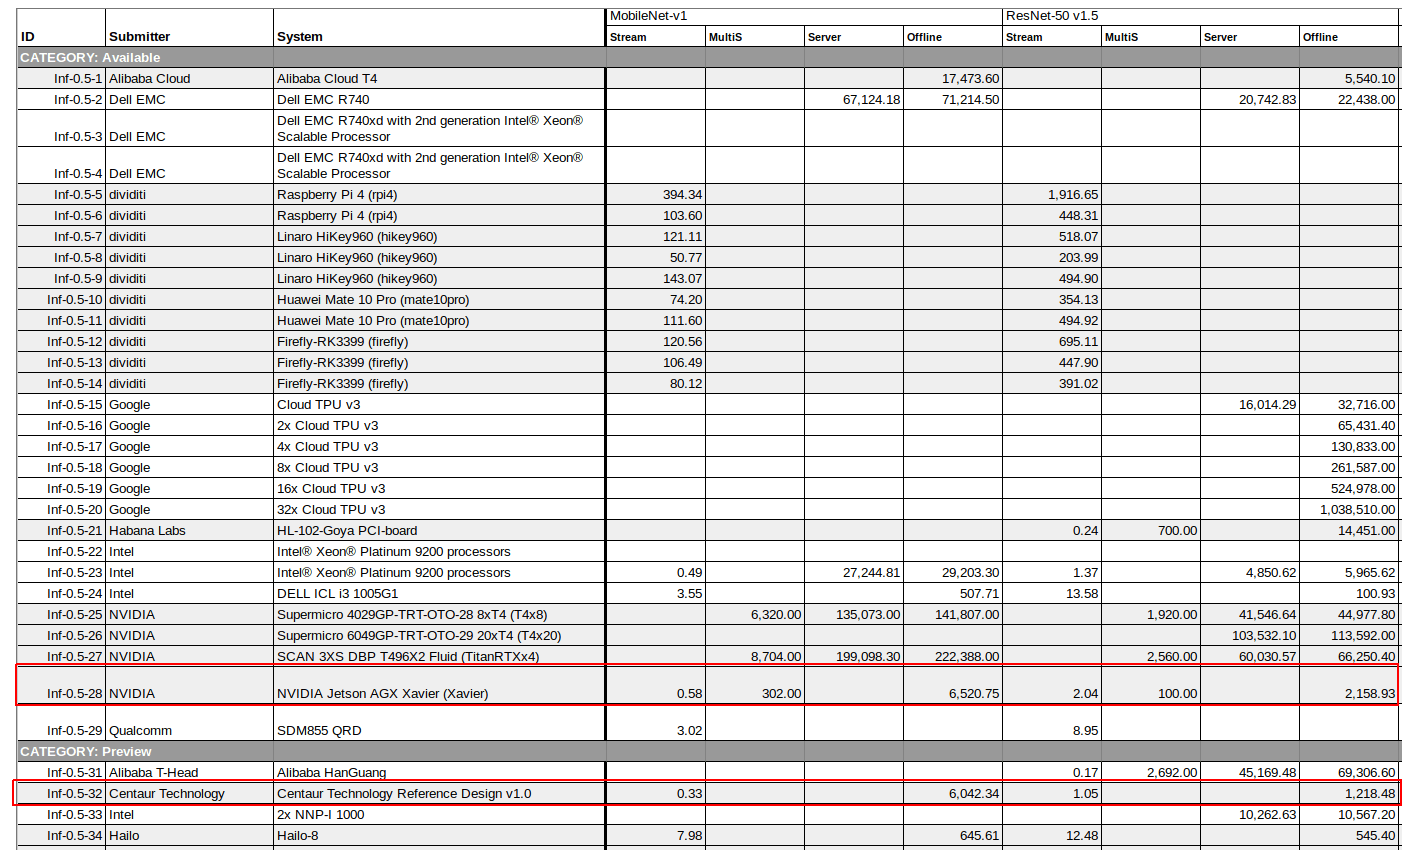Select the value 69,306.60
1402x850 pixels.
click(1367, 773)
